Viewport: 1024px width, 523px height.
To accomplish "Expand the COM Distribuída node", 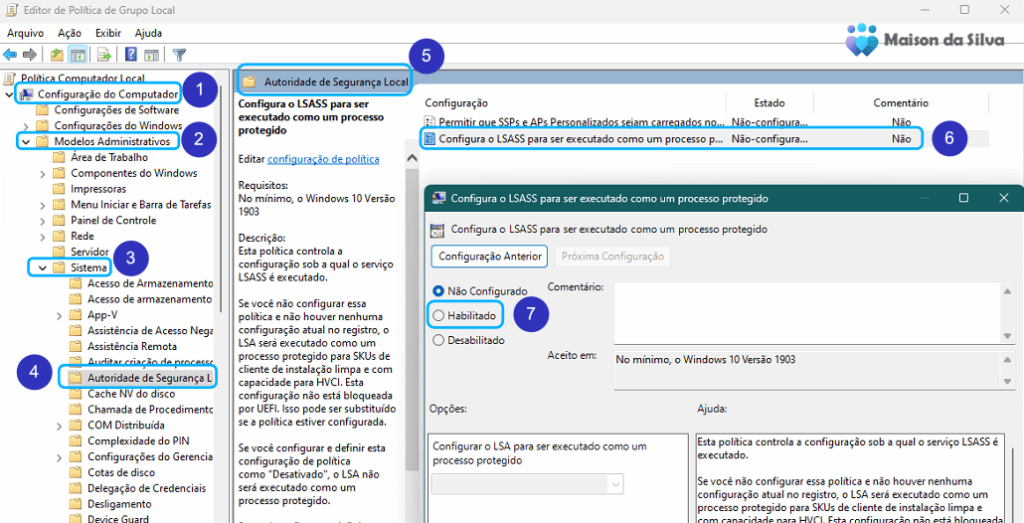I will click(x=59, y=425).
